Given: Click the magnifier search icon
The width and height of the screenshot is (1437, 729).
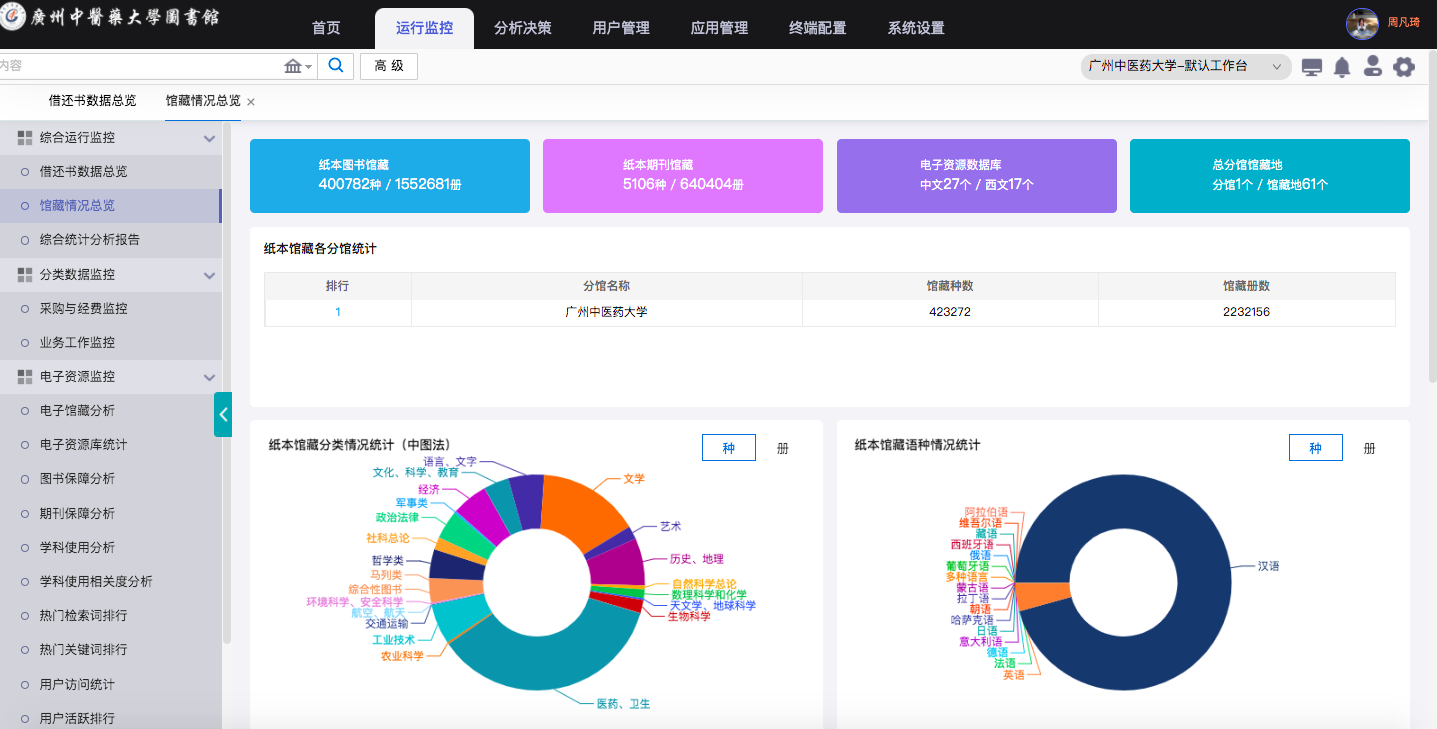Looking at the screenshot, I should [336, 66].
